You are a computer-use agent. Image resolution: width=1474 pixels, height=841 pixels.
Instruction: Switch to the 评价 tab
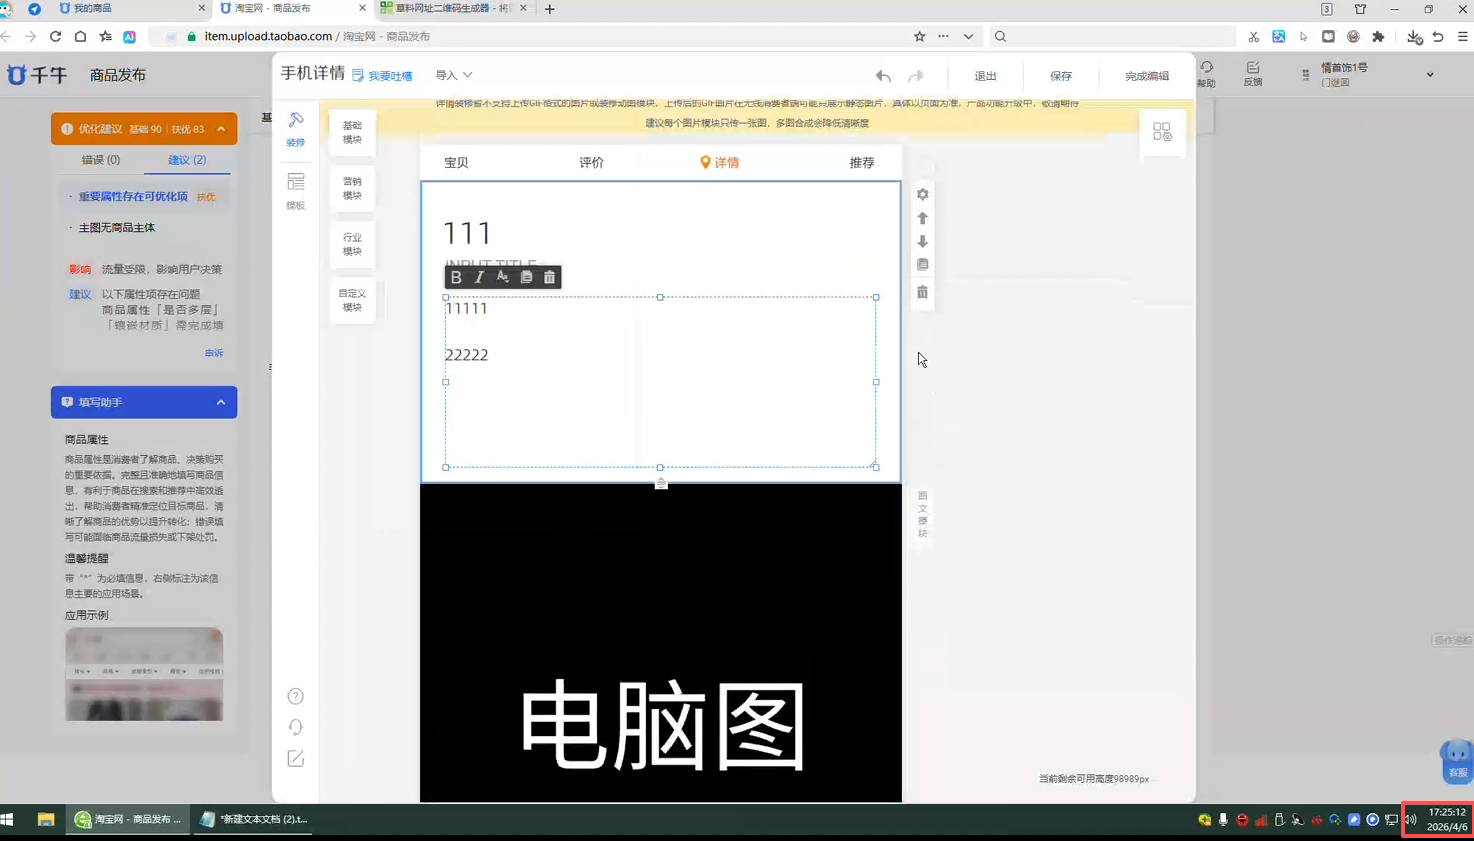pos(591,162)
